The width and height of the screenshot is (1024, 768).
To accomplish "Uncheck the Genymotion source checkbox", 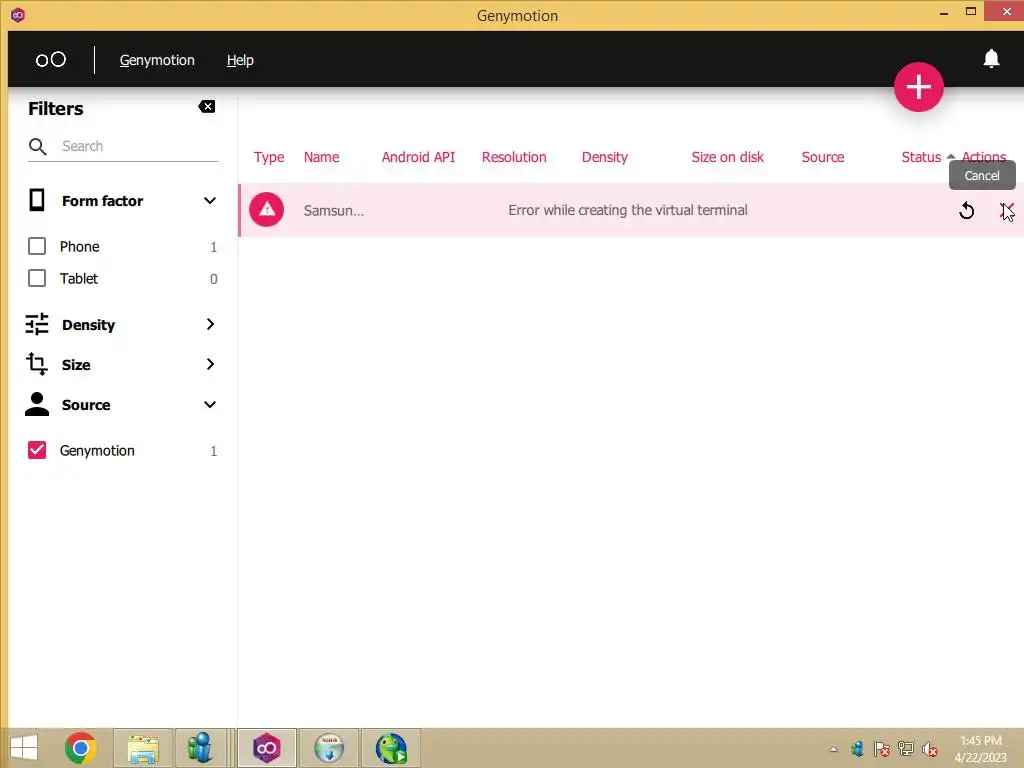I will 37,450.
